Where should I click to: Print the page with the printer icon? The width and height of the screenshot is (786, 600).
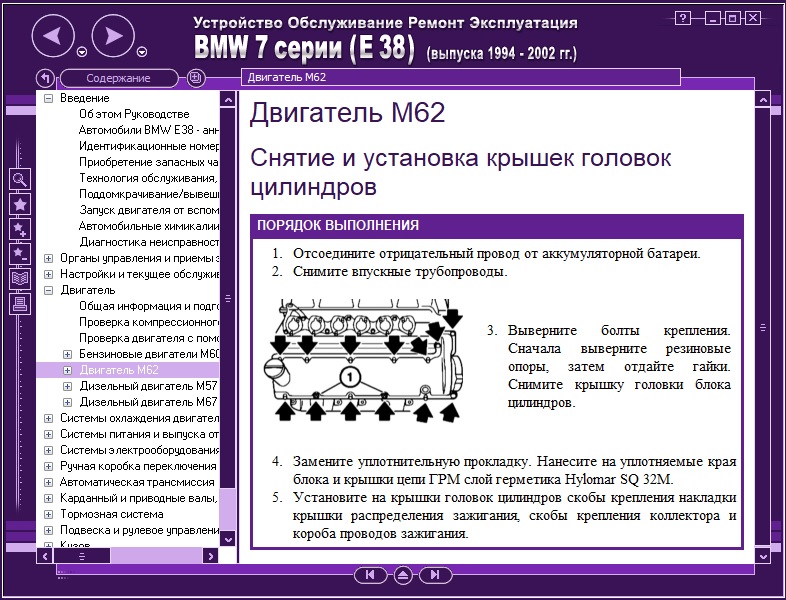pyautogui.click(x=20, y=303)
